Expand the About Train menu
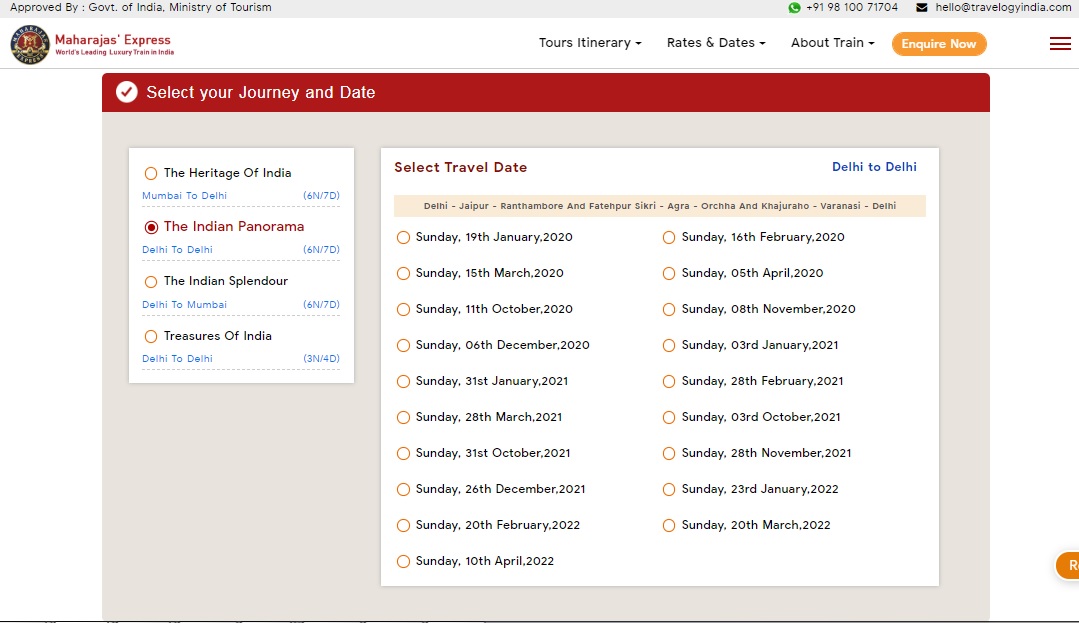This screenshot has width=1079, height=623. tap(832, 43)
